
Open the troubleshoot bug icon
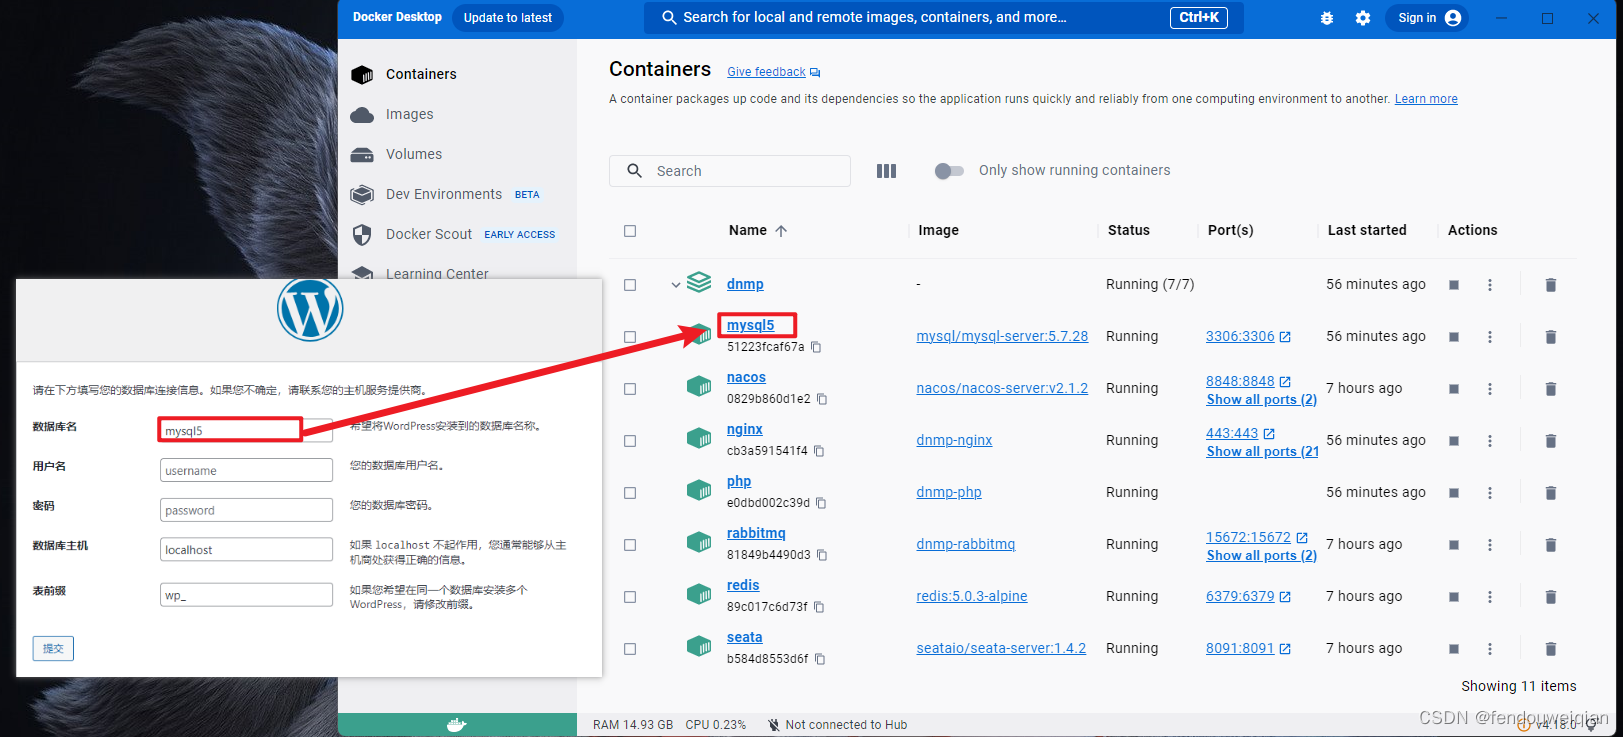click(1327, 18)
